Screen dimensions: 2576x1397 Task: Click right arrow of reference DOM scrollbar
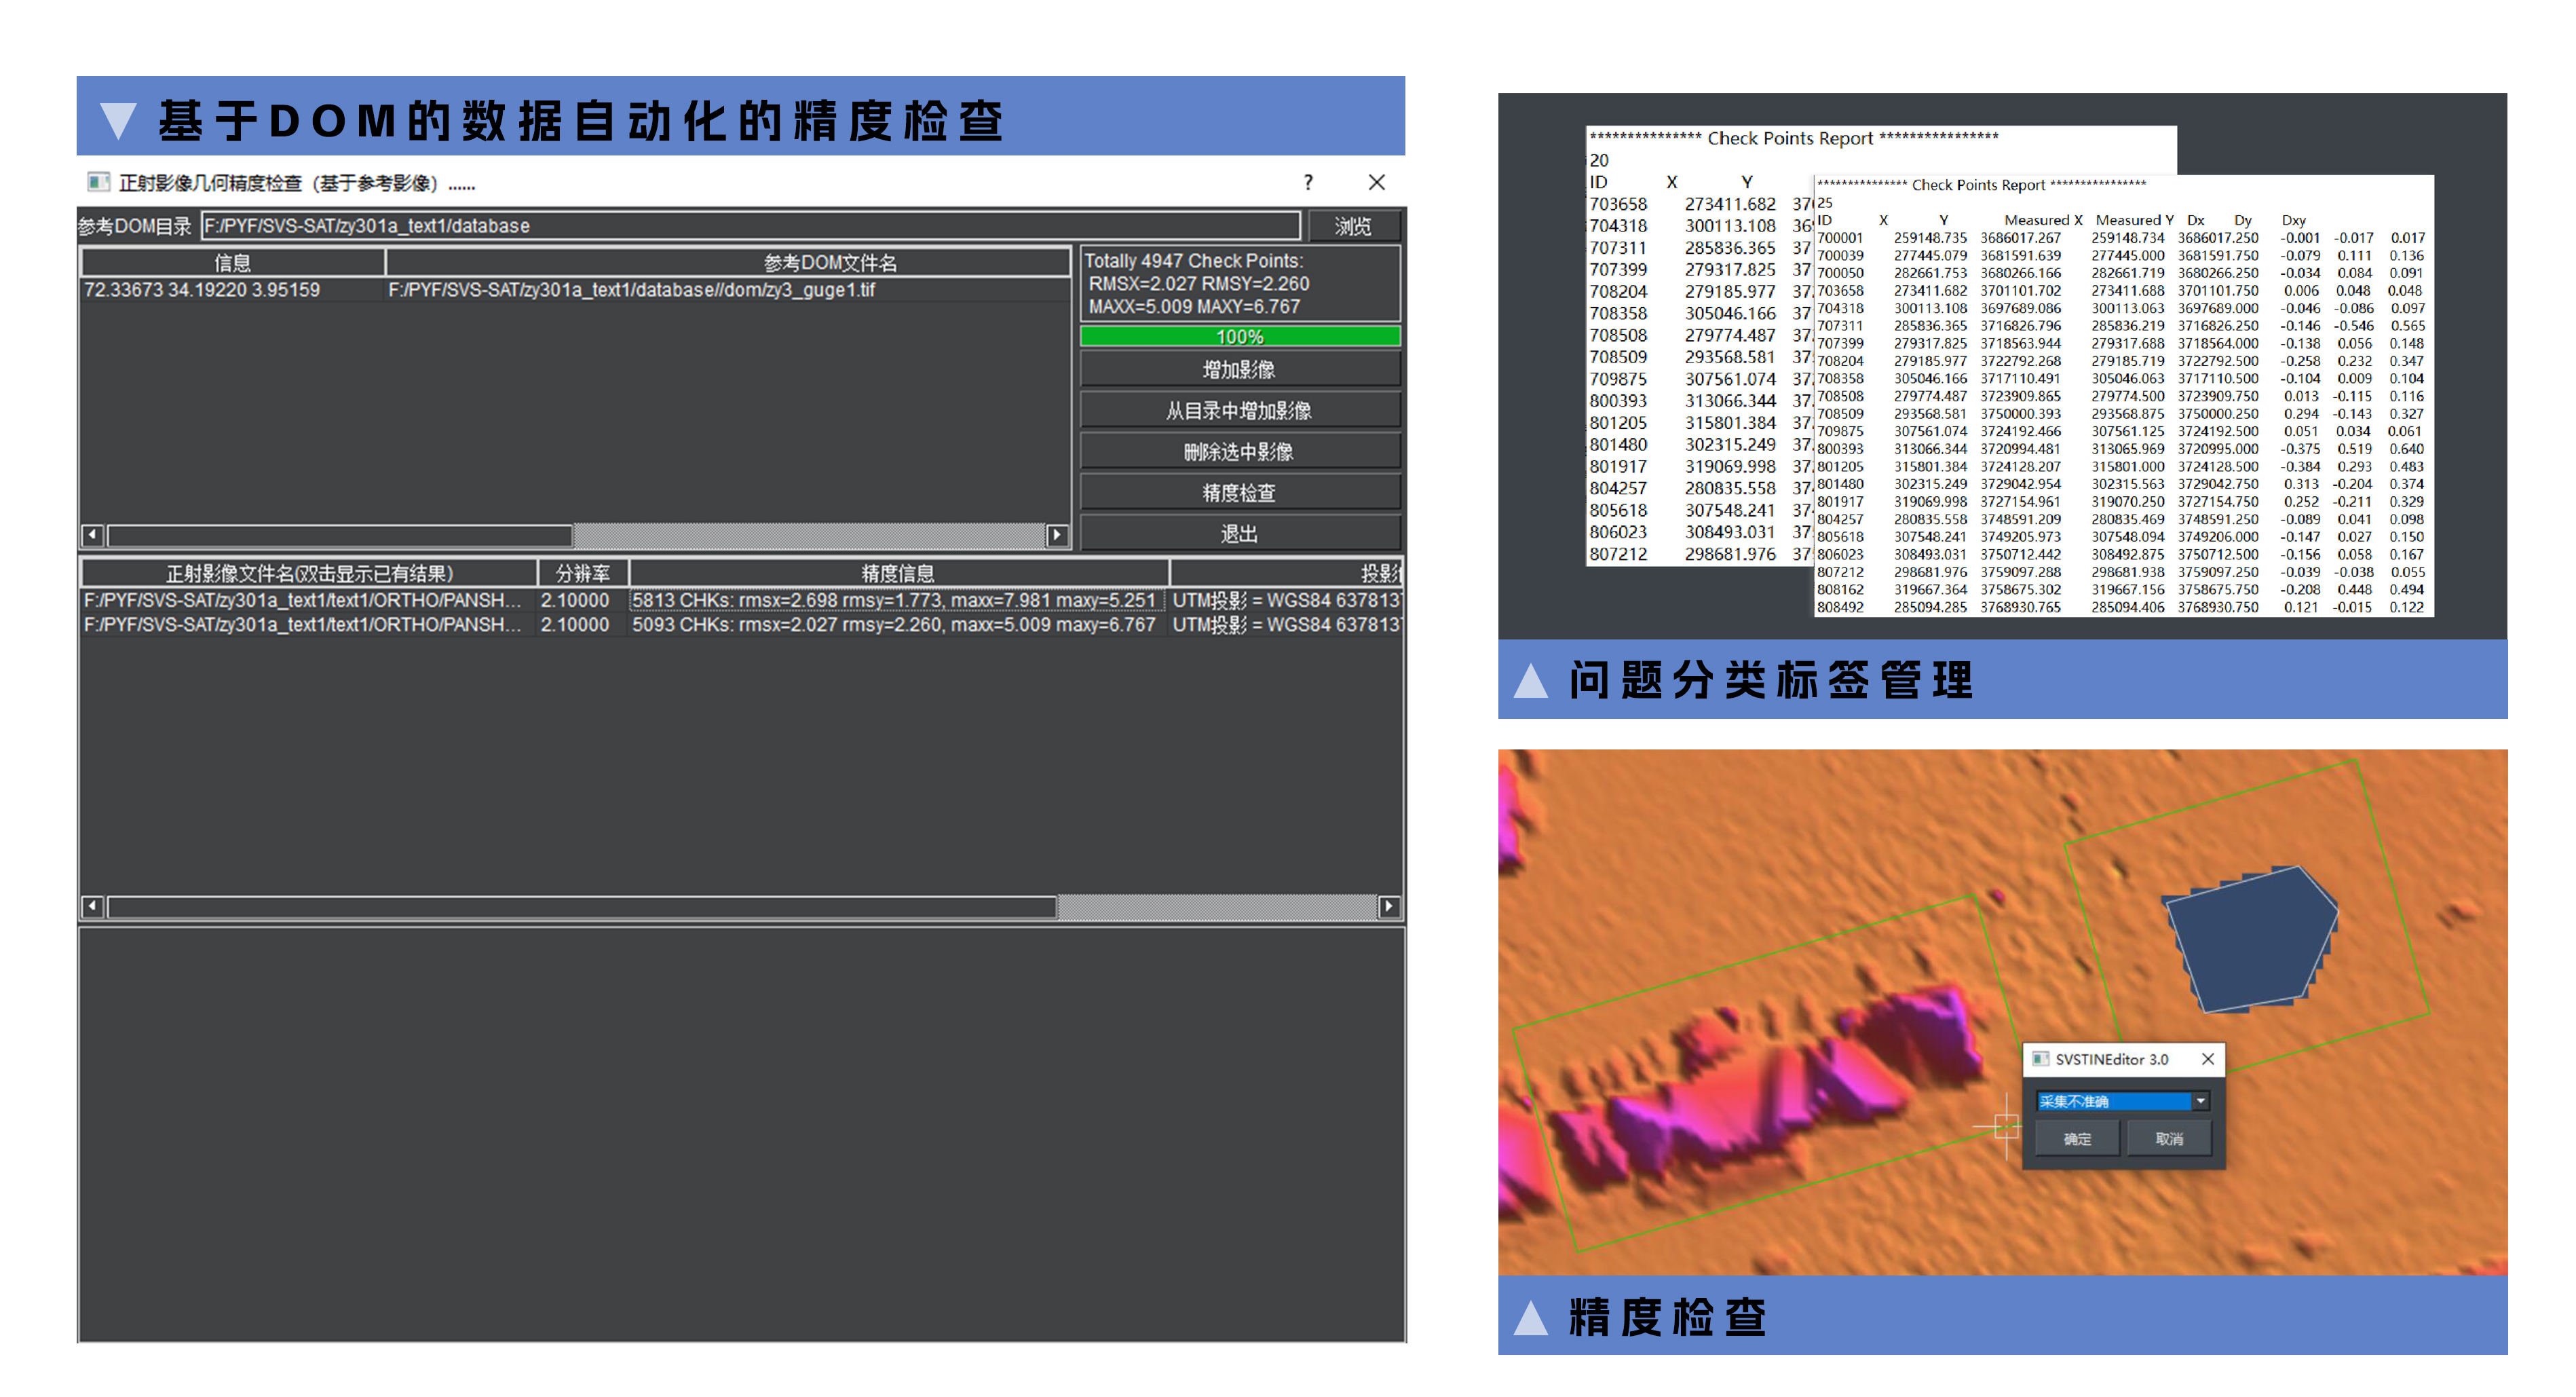pos(1057,535)
